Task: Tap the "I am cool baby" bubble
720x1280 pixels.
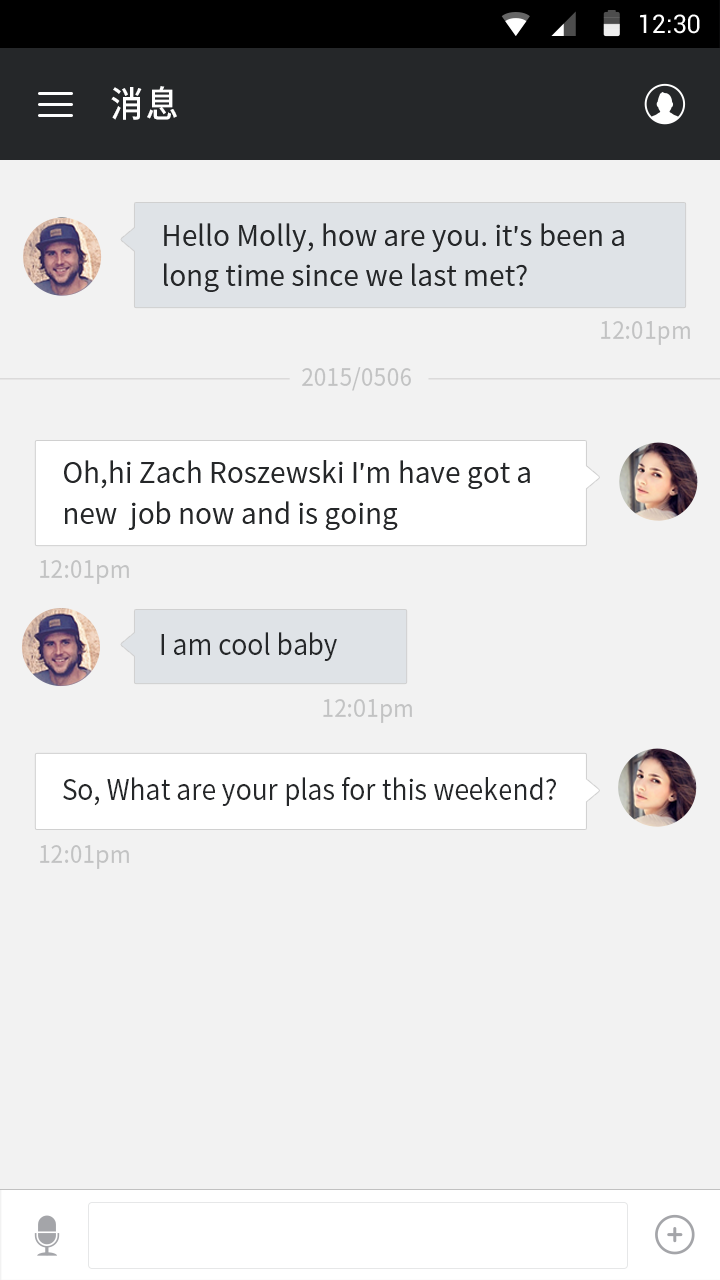Action: [270, 646]
